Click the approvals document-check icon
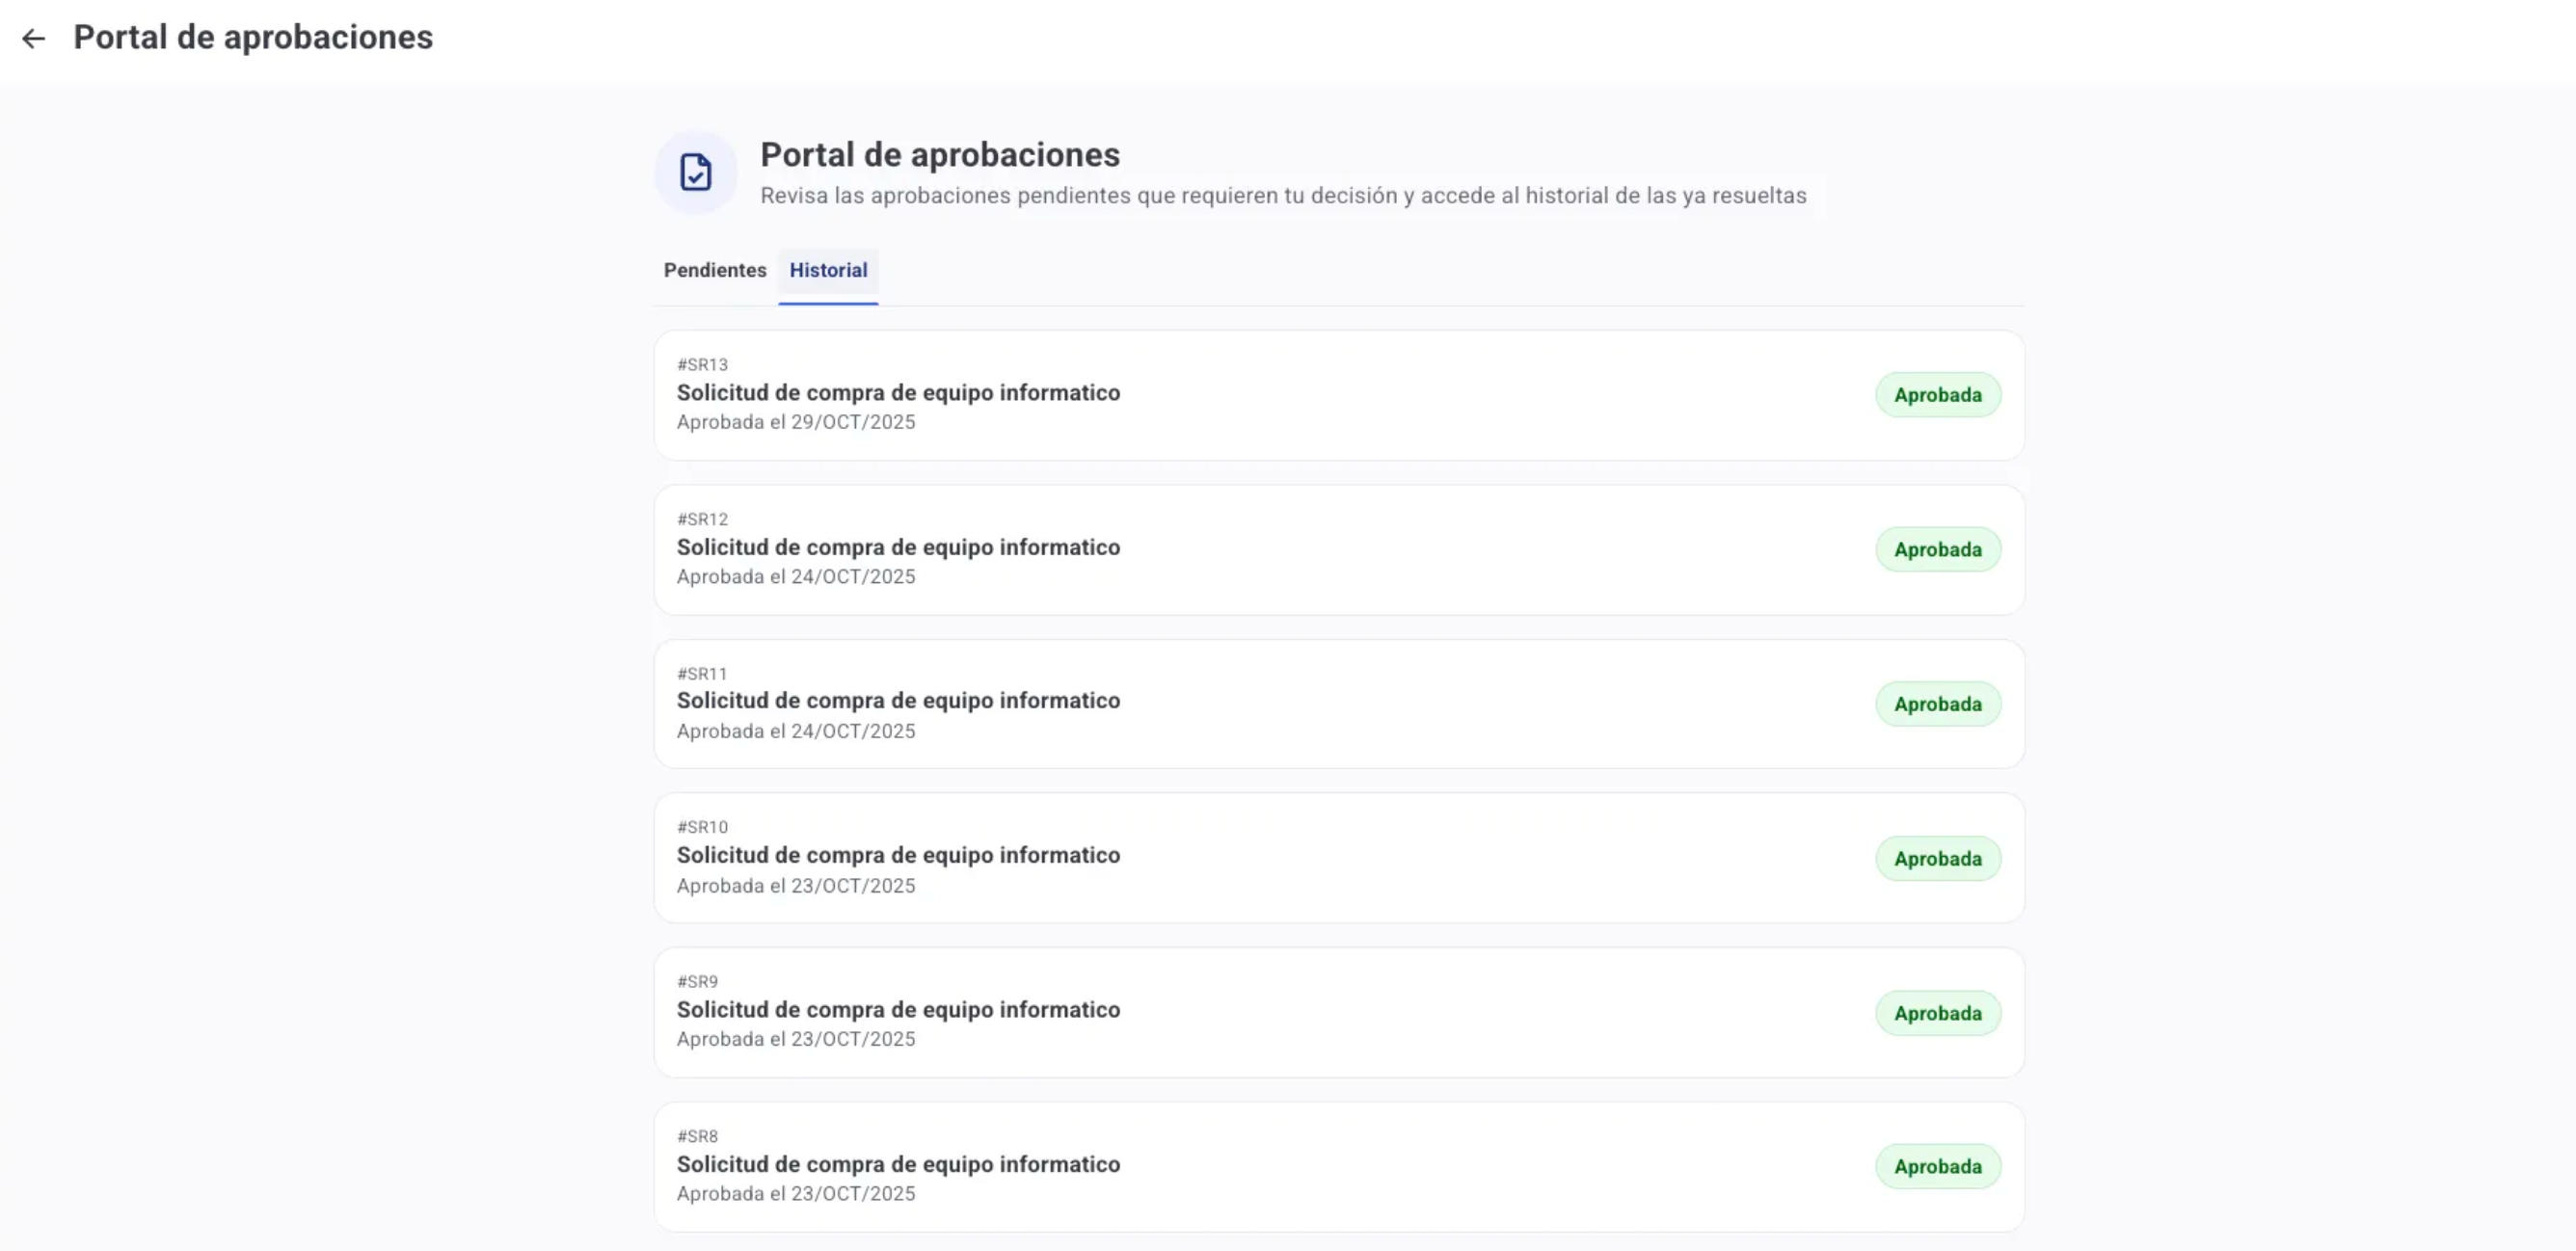This screenshot has height=1251, width=2576. (695, 172)
